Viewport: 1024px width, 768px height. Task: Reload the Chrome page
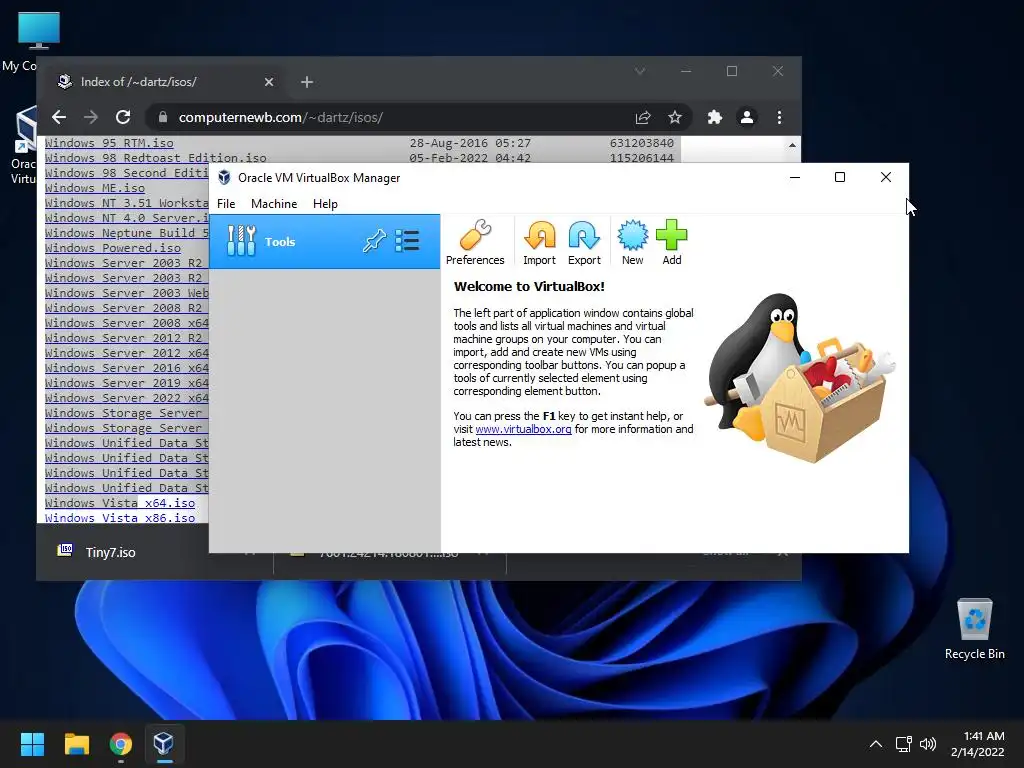point(123,118)
